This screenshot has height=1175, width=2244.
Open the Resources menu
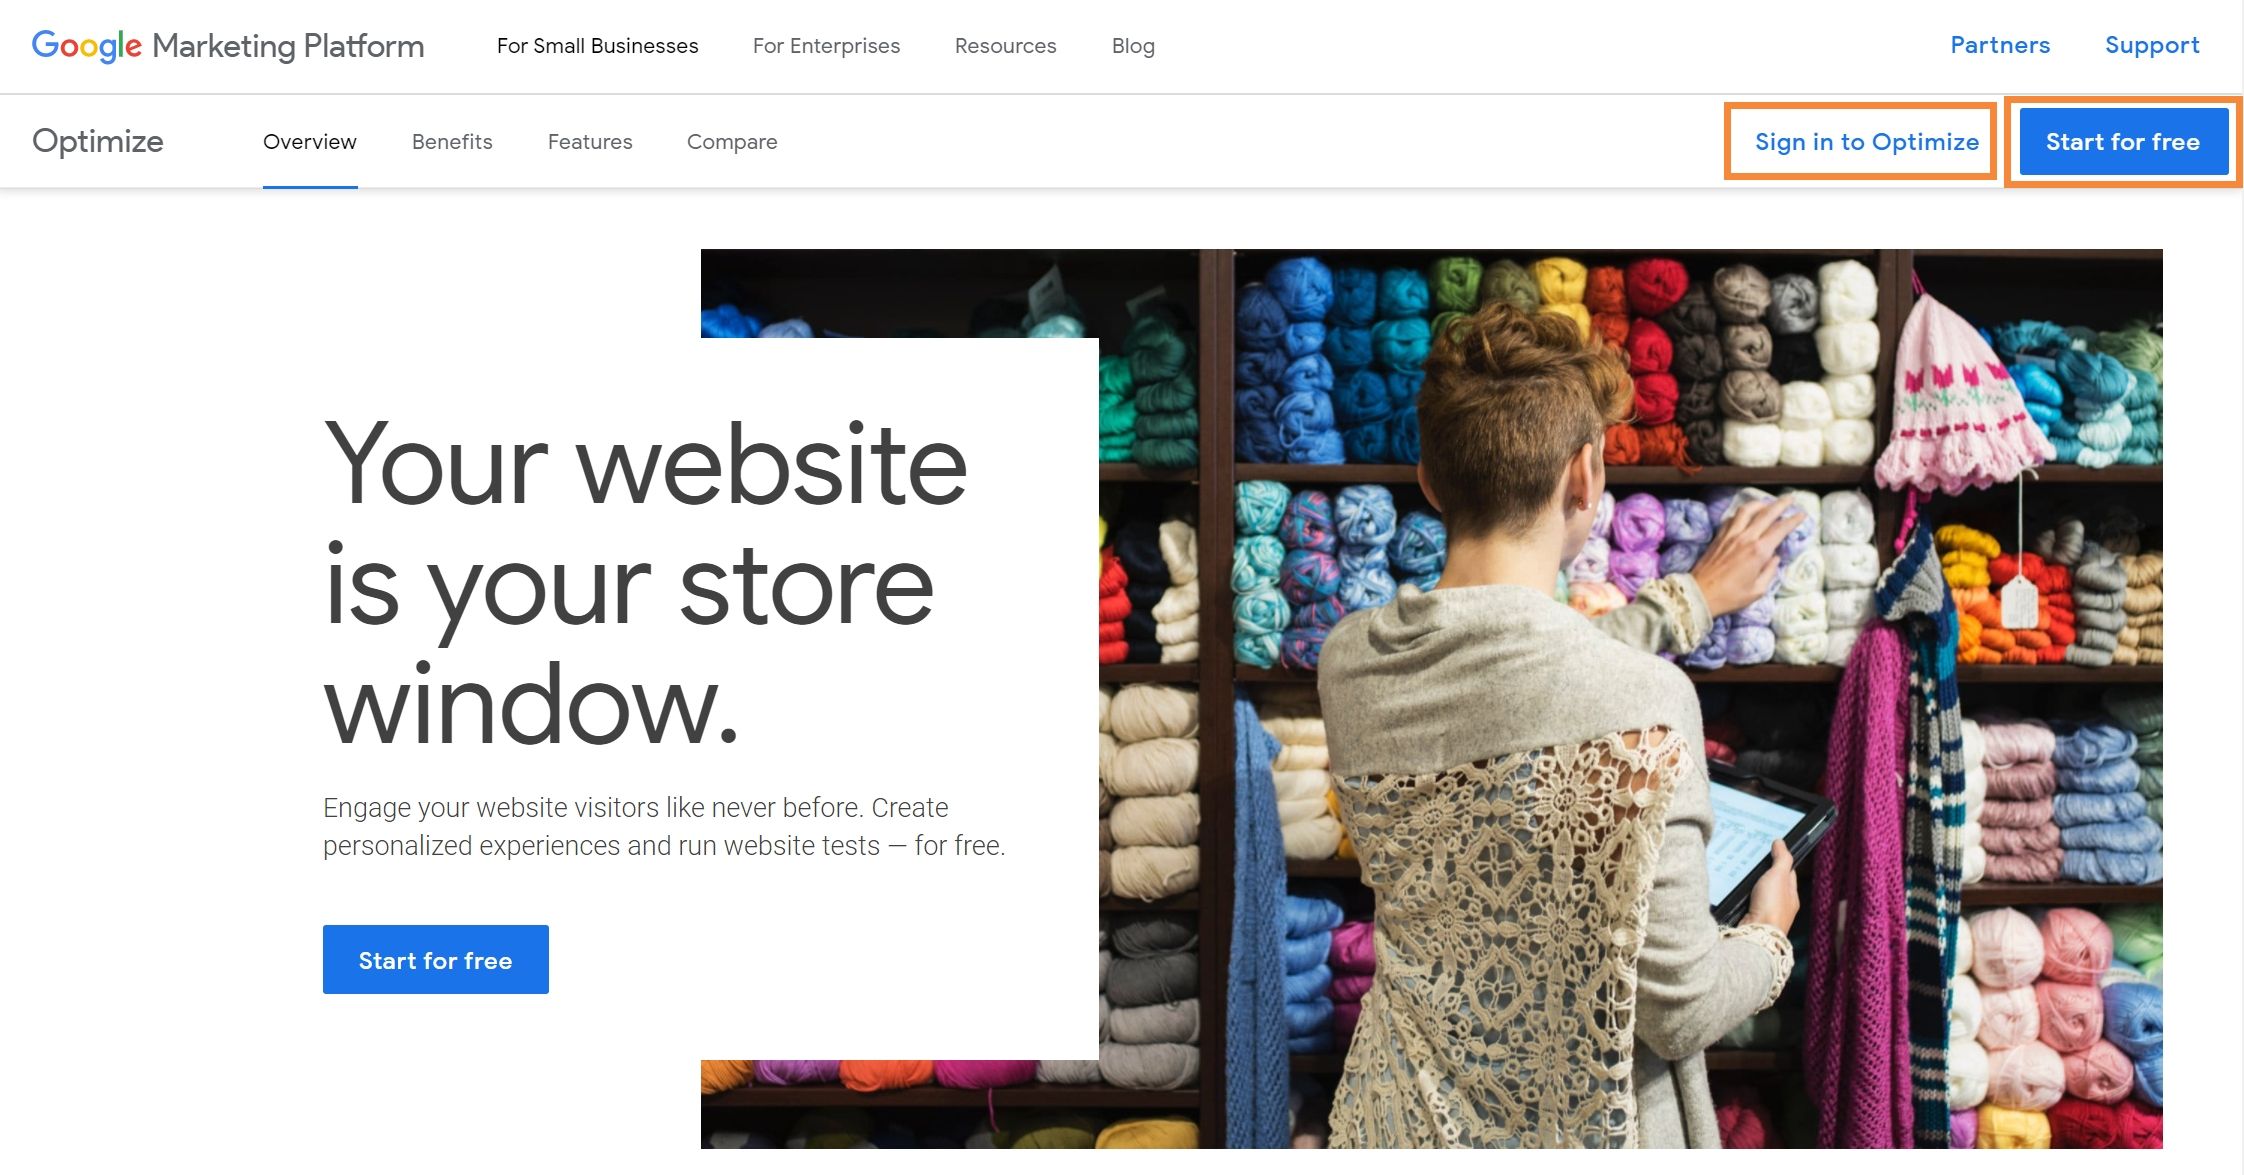(x=1005, y=46)
